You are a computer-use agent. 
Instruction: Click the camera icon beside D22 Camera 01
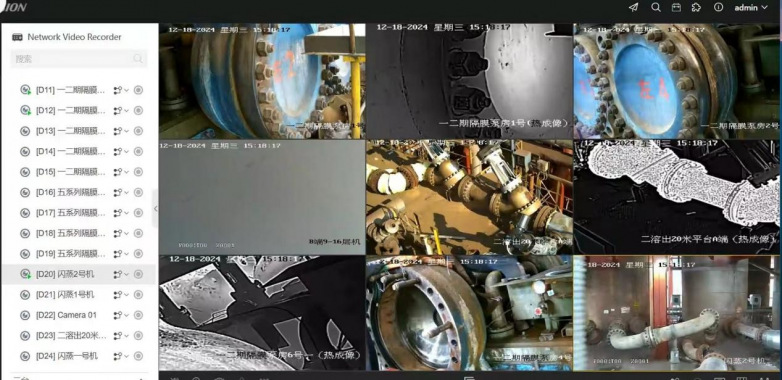25,315
